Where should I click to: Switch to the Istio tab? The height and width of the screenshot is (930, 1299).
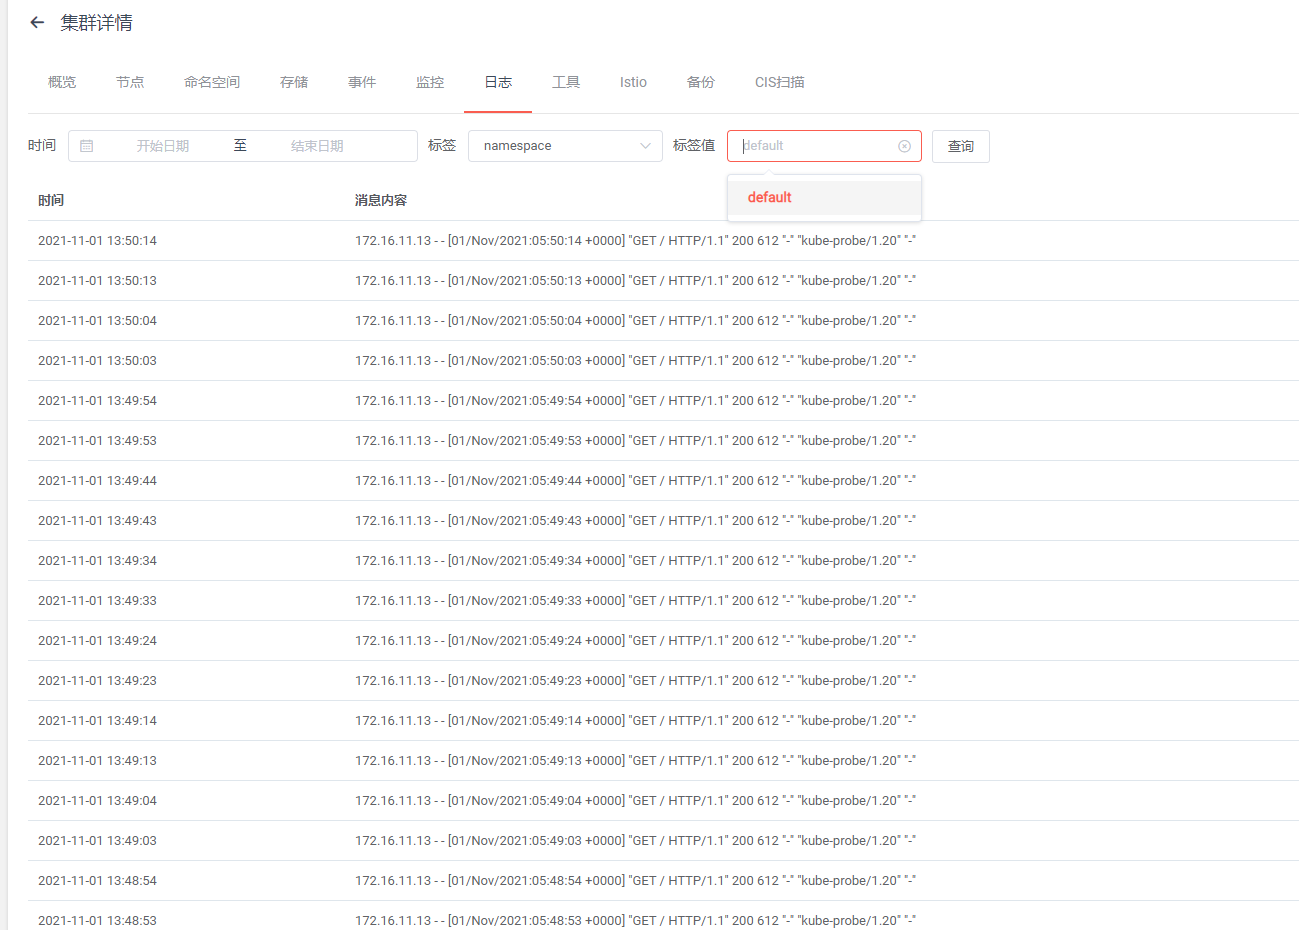(632, 82)
